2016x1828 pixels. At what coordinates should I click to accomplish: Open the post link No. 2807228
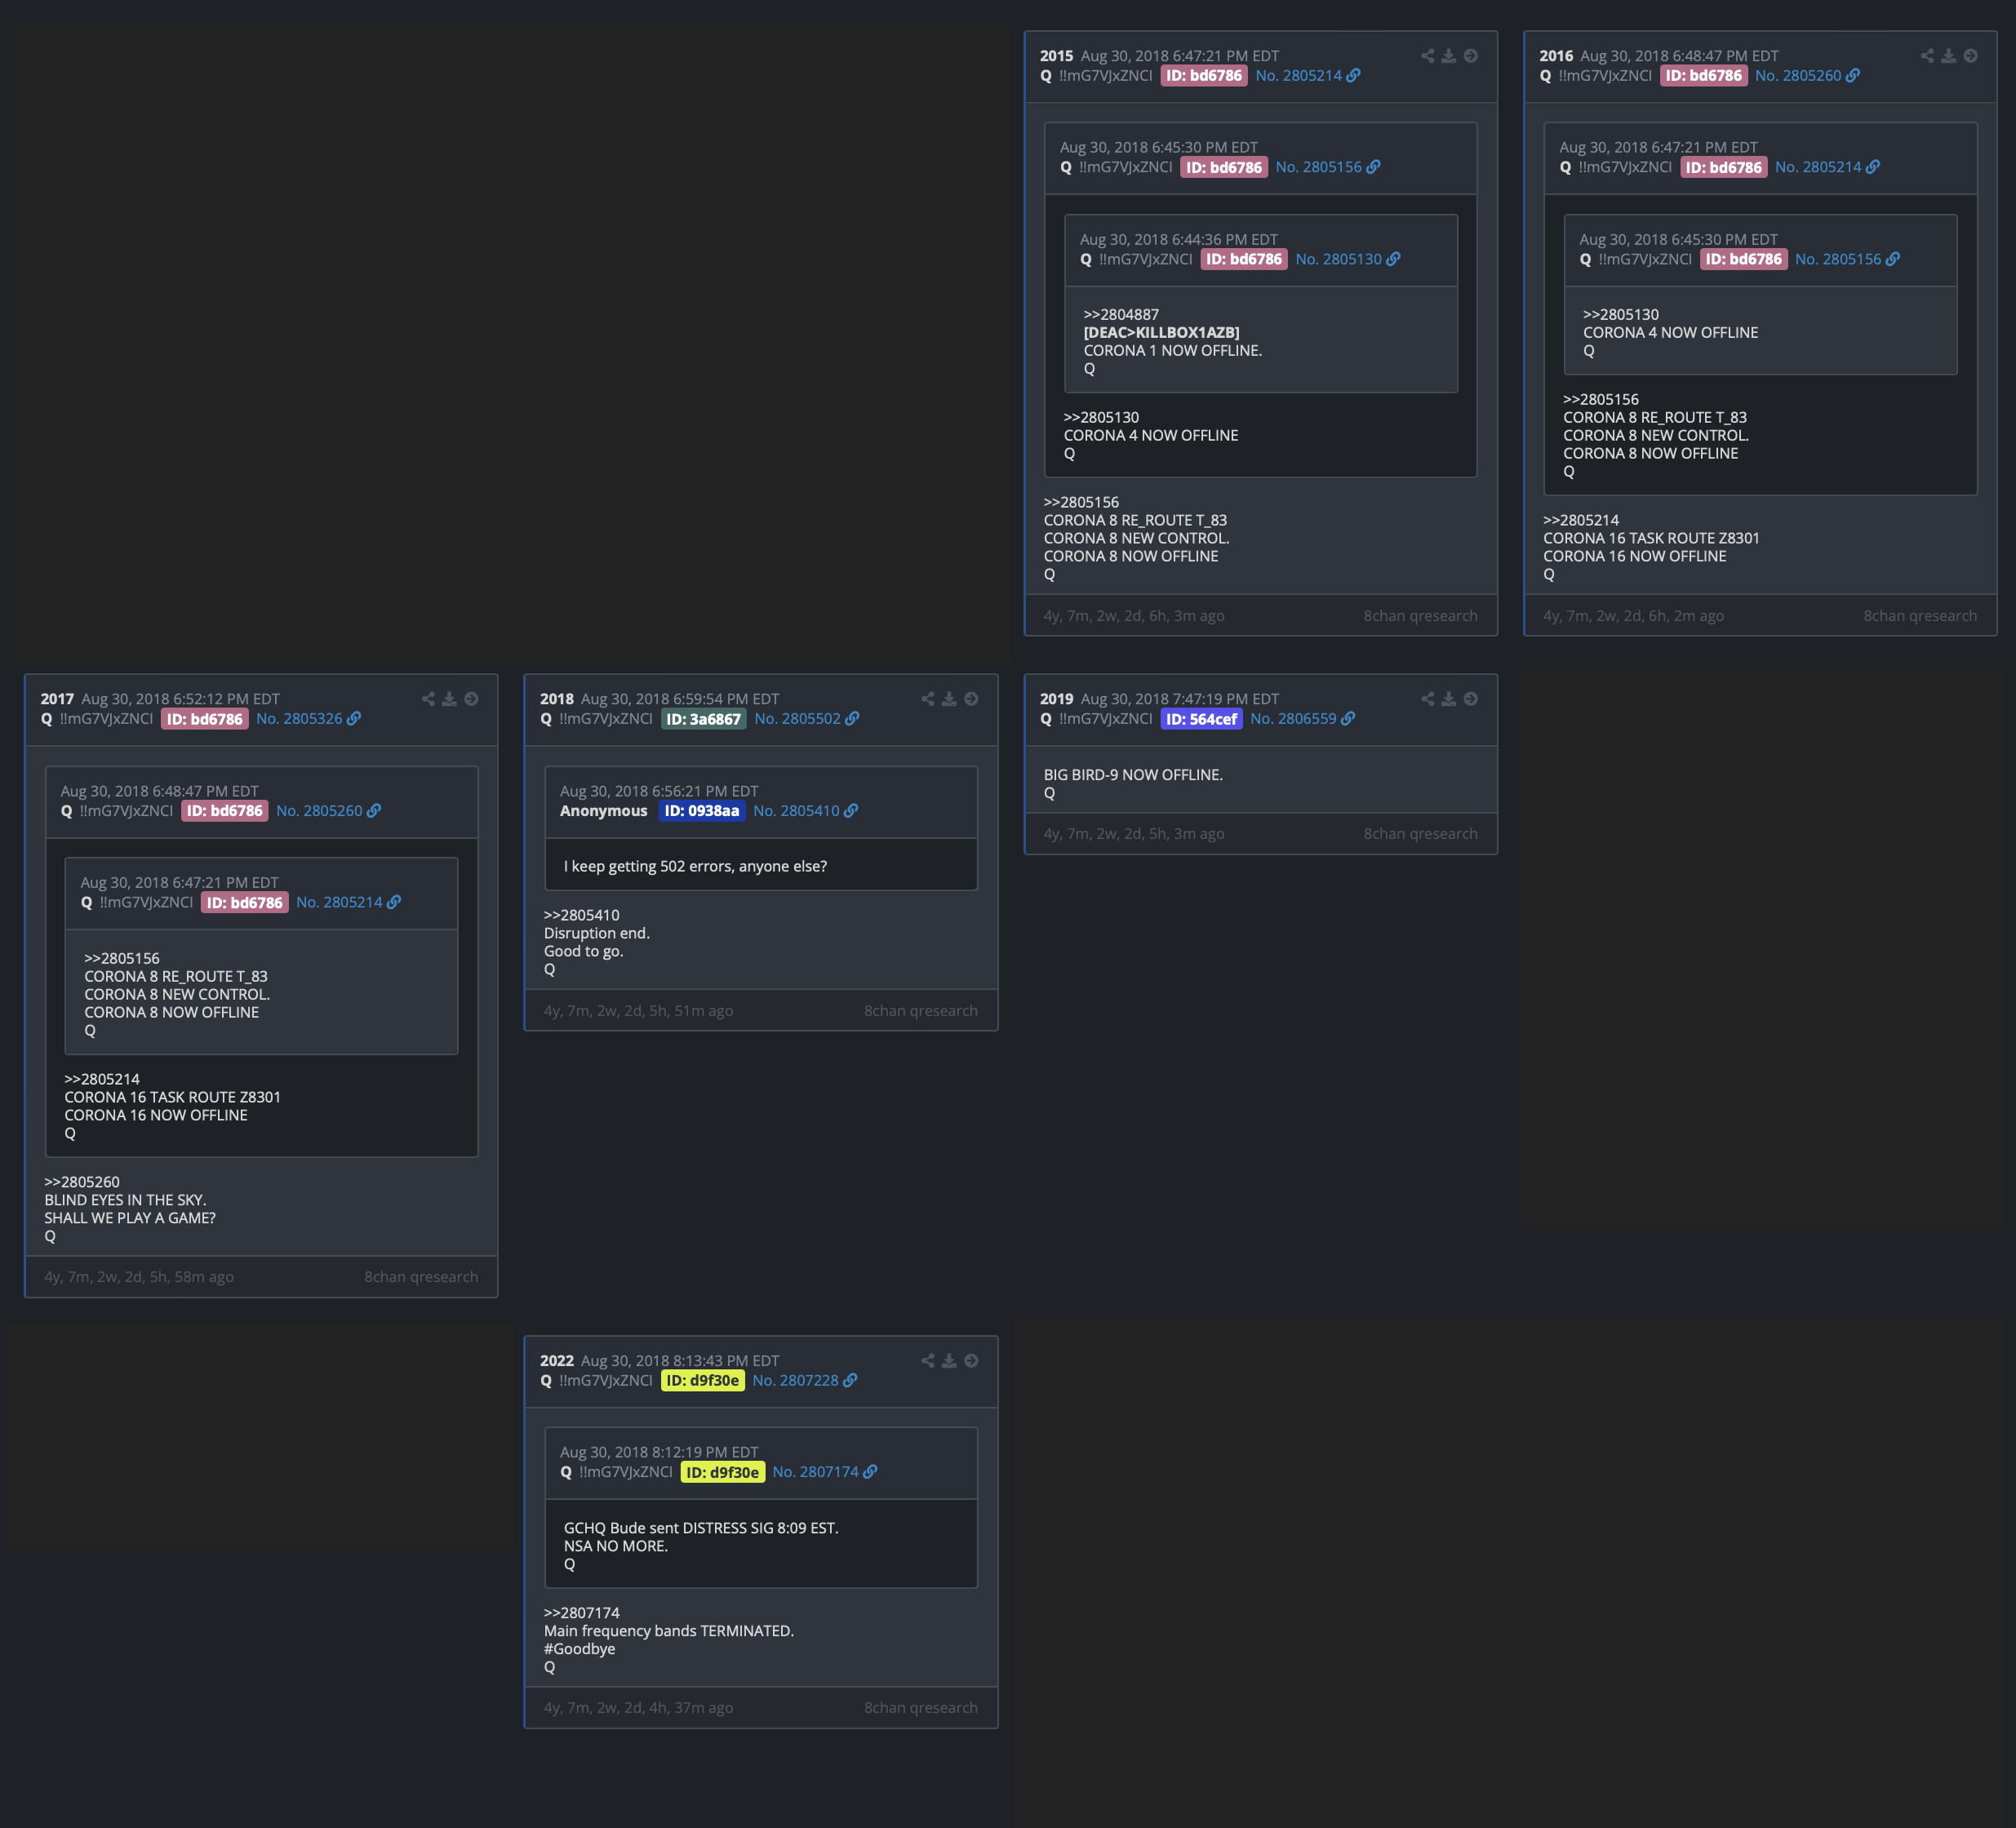tap(795, 1381)
